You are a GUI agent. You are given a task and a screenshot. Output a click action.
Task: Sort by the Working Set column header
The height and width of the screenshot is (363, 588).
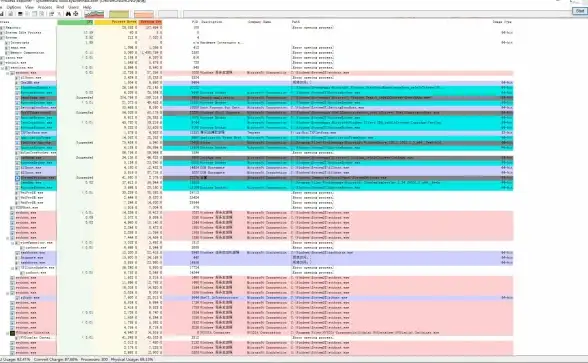[150, 22]
